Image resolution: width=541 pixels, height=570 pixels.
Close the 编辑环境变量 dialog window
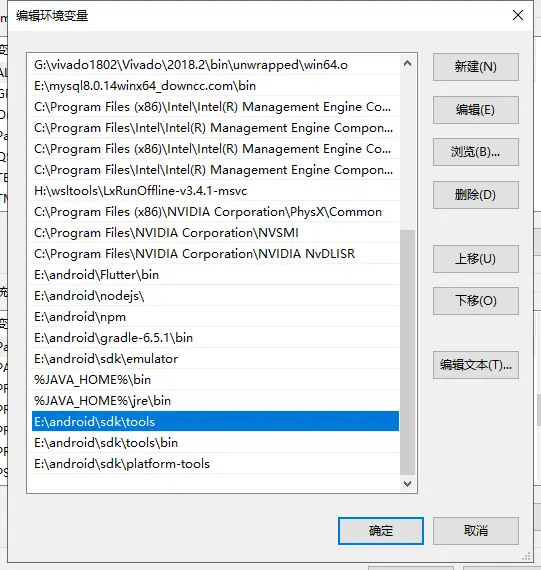coord(518,15)
